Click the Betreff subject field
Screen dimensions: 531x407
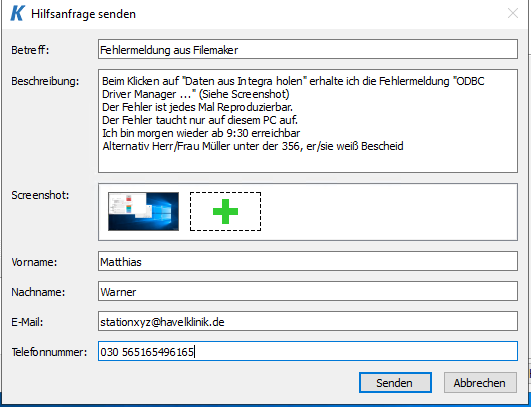coord(308,49)
